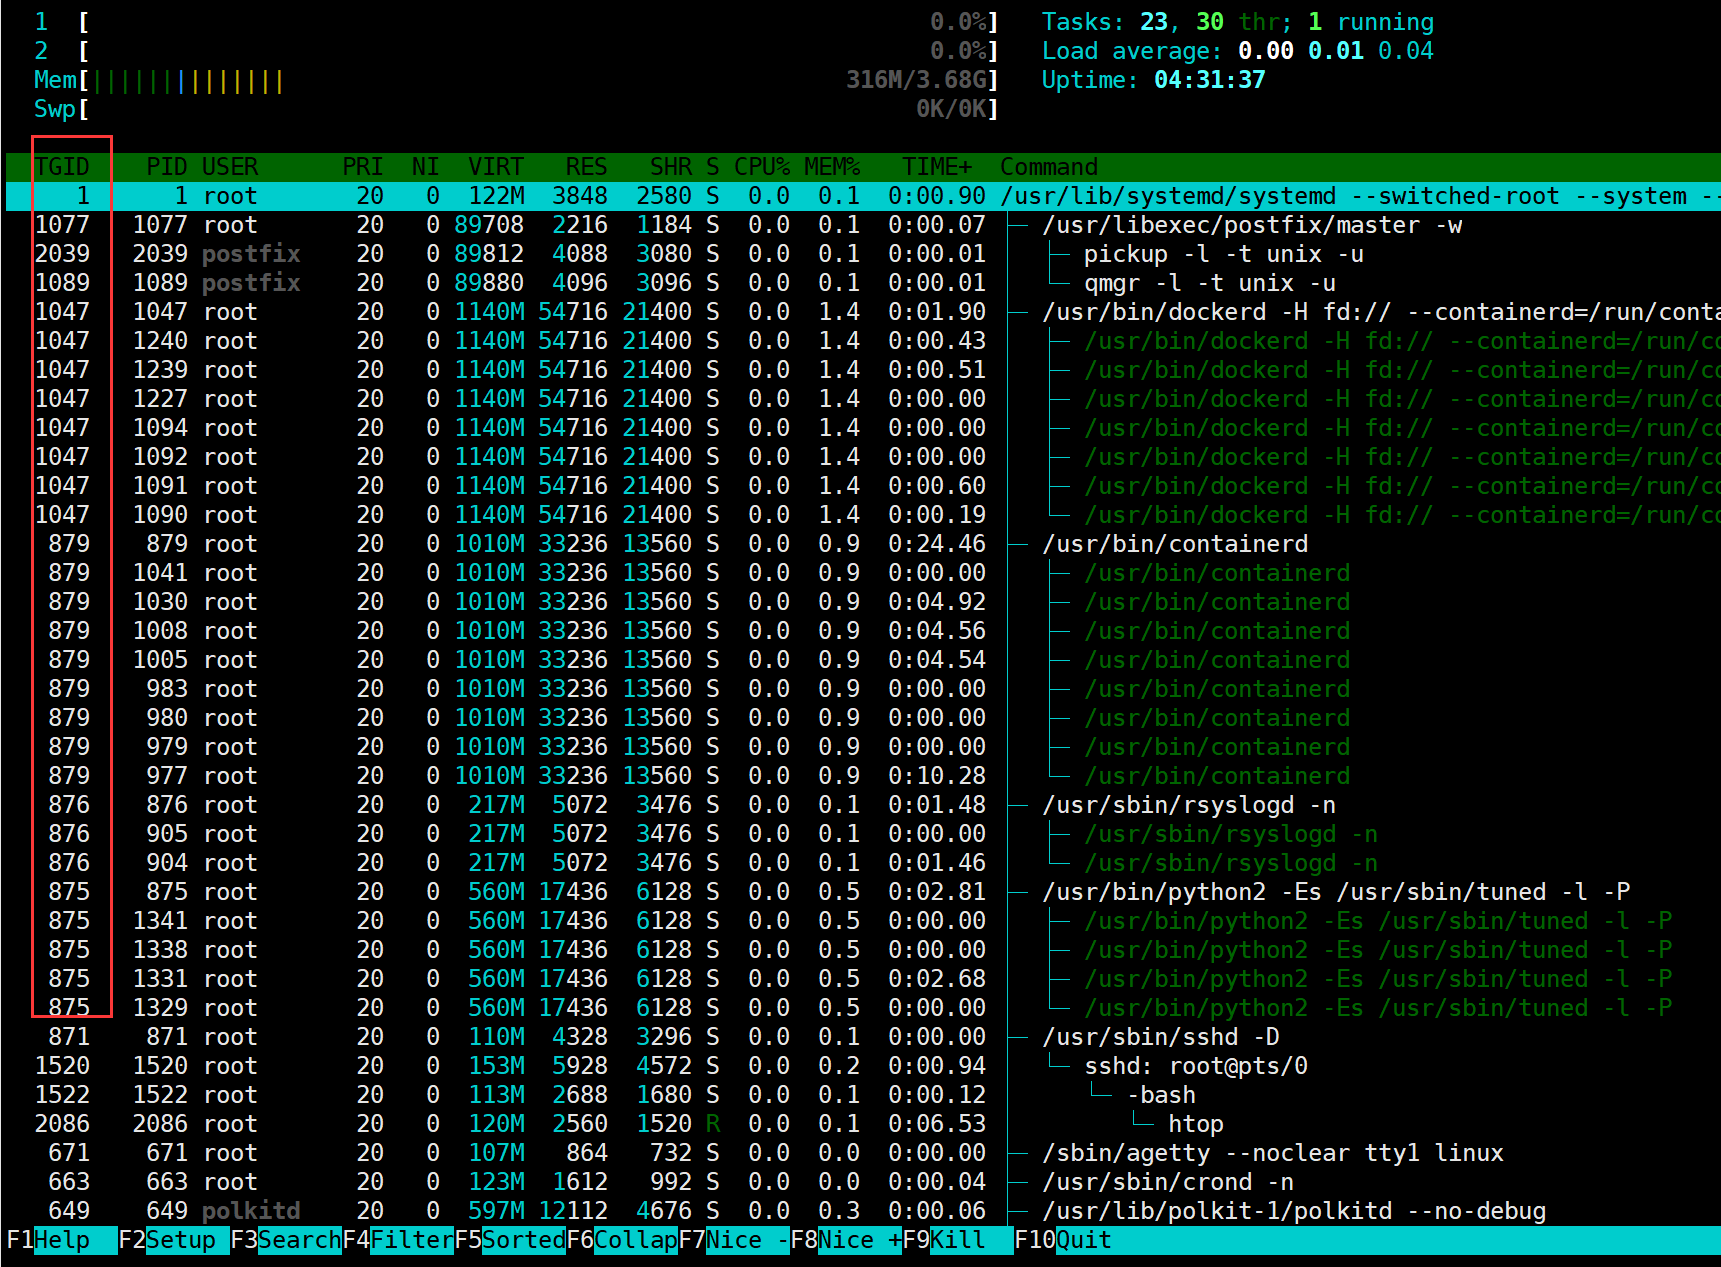The image size is (1721, 1267).
Task: Sort by the RES column header
Action: (587, 167)
